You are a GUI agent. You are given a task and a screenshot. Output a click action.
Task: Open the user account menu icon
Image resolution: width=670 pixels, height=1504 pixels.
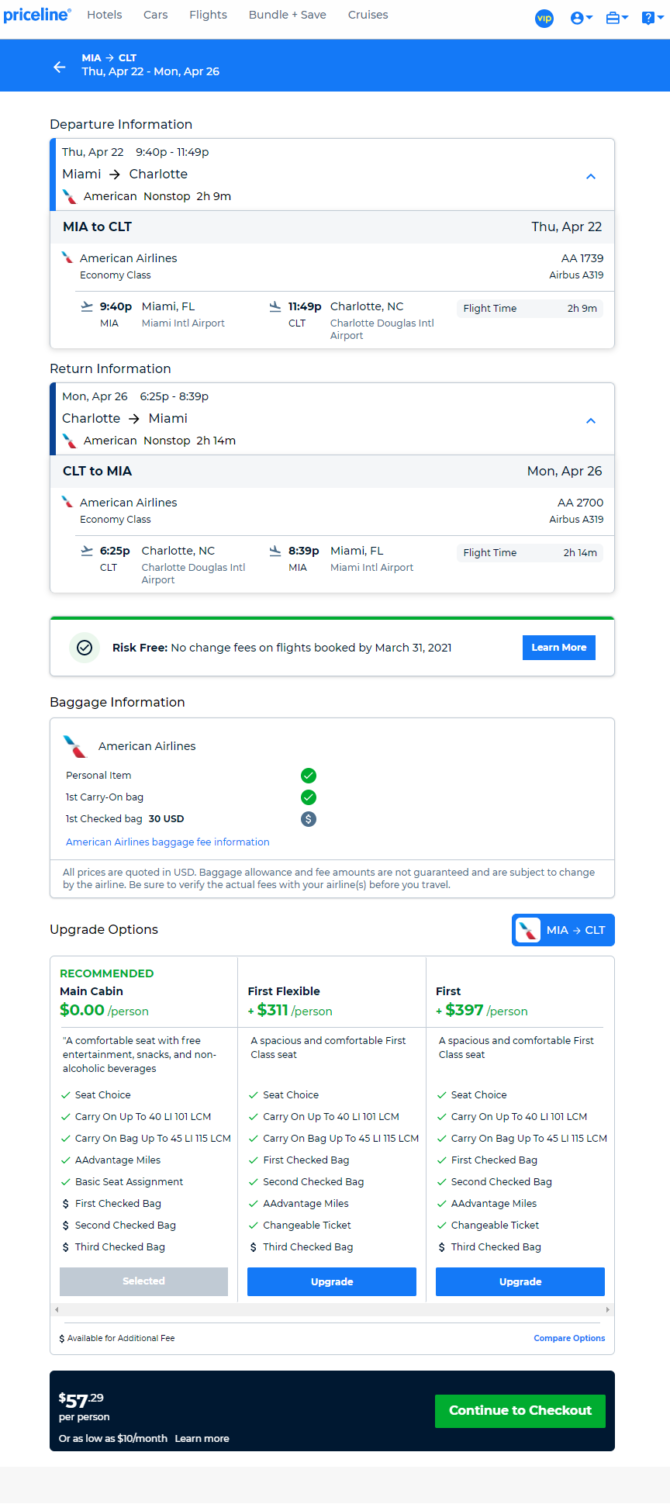[x=581, y=18]
